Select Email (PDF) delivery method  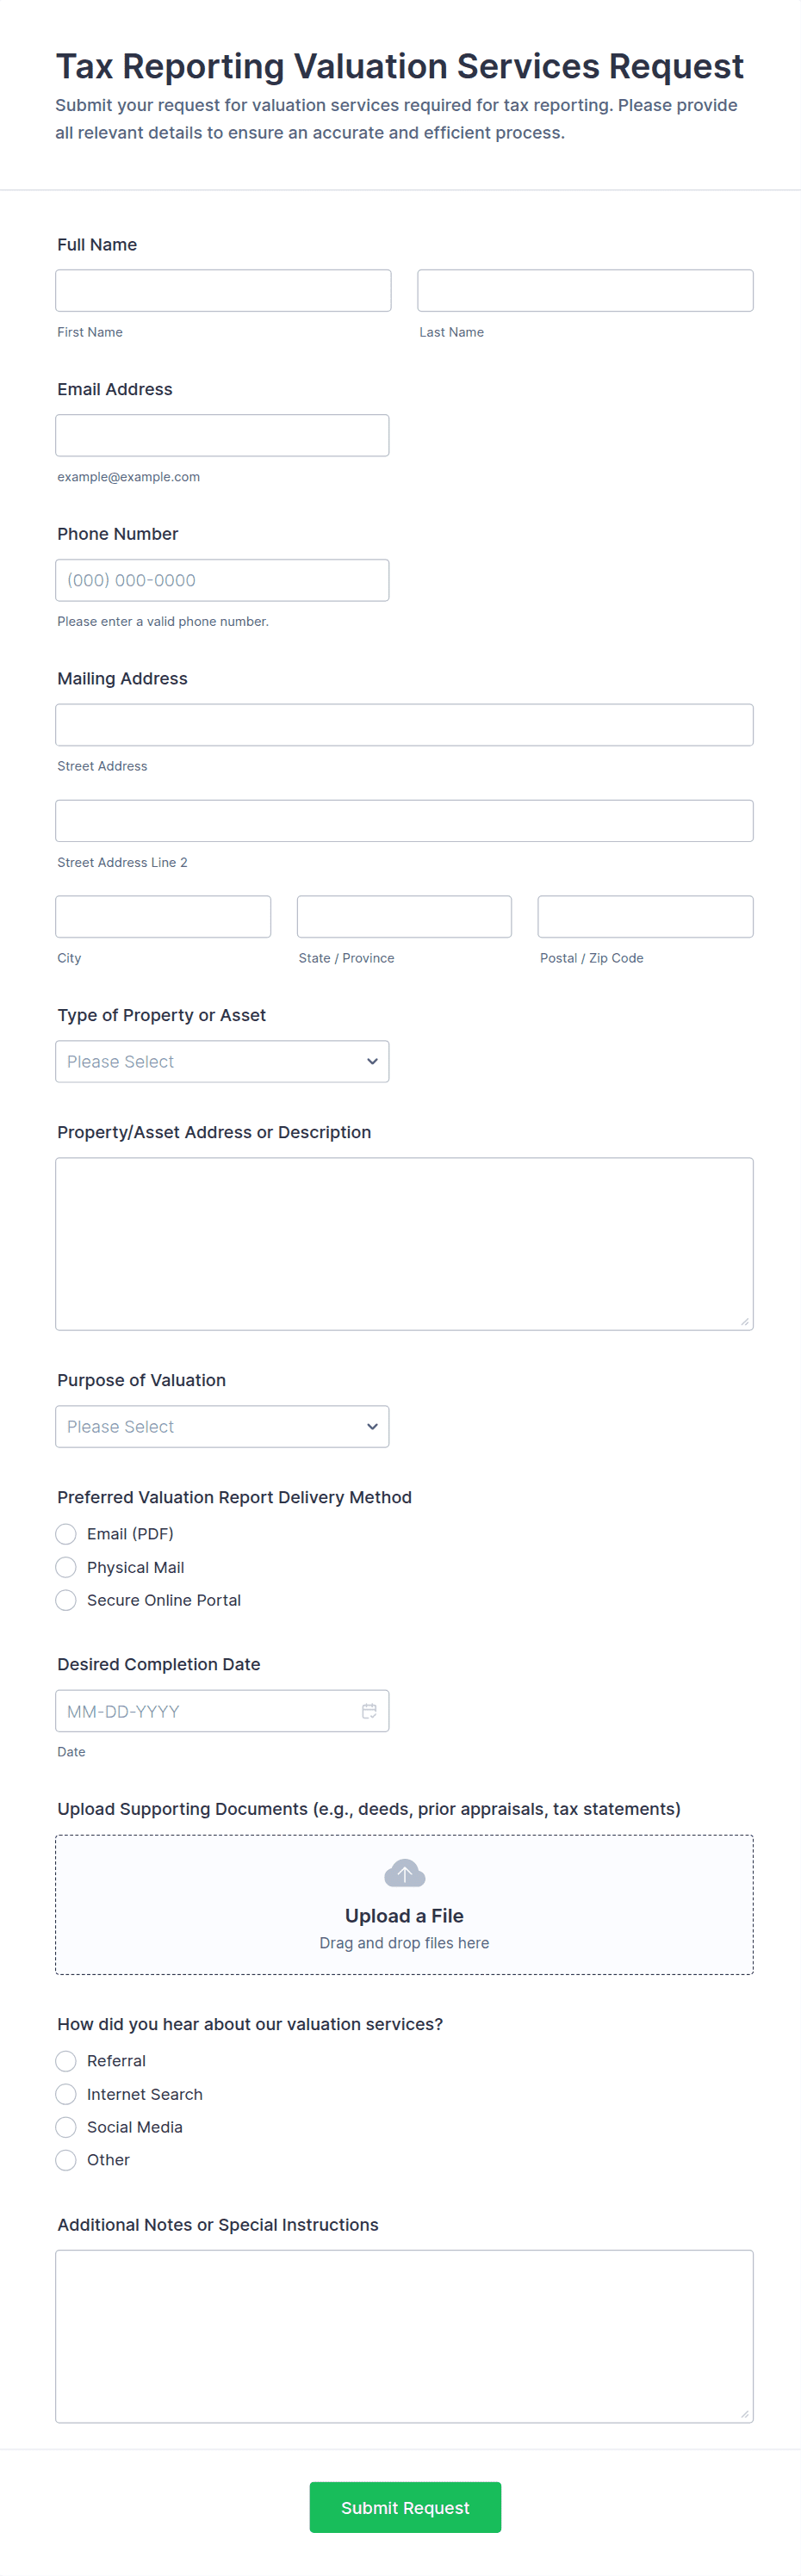pyautogui.click(x=66, y=1534)
